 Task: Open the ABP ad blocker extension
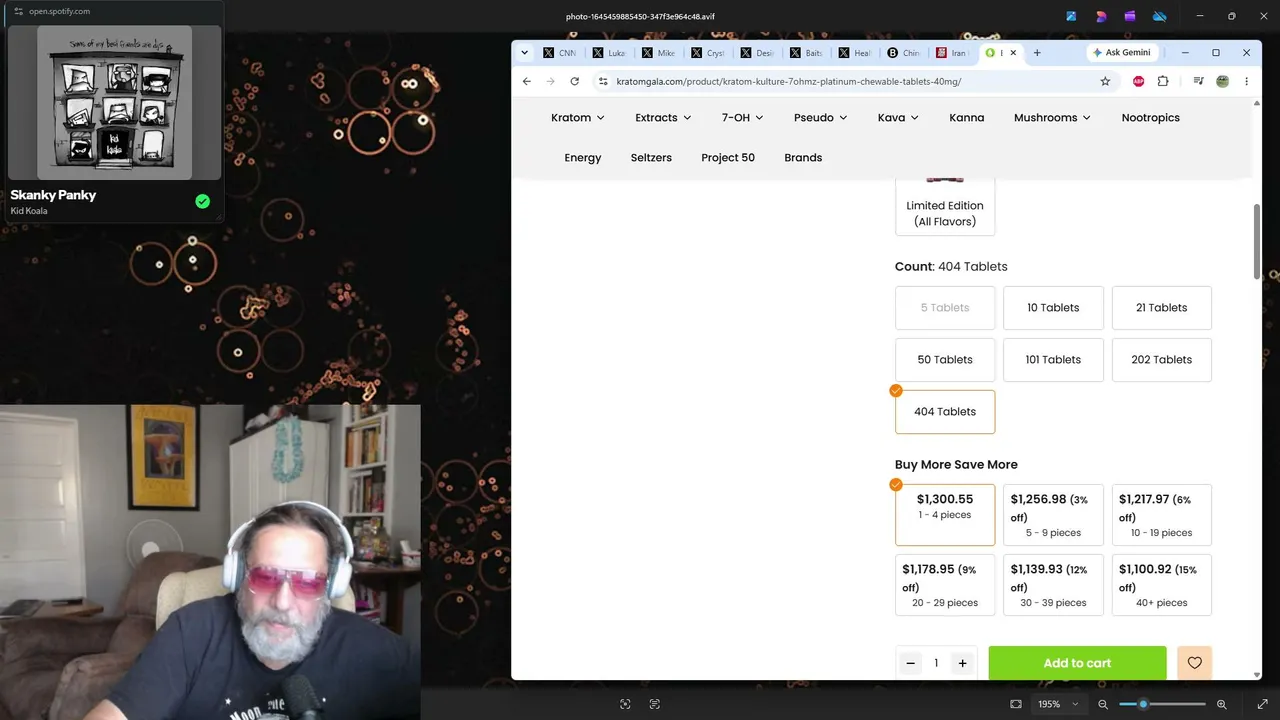point(1138,81)
